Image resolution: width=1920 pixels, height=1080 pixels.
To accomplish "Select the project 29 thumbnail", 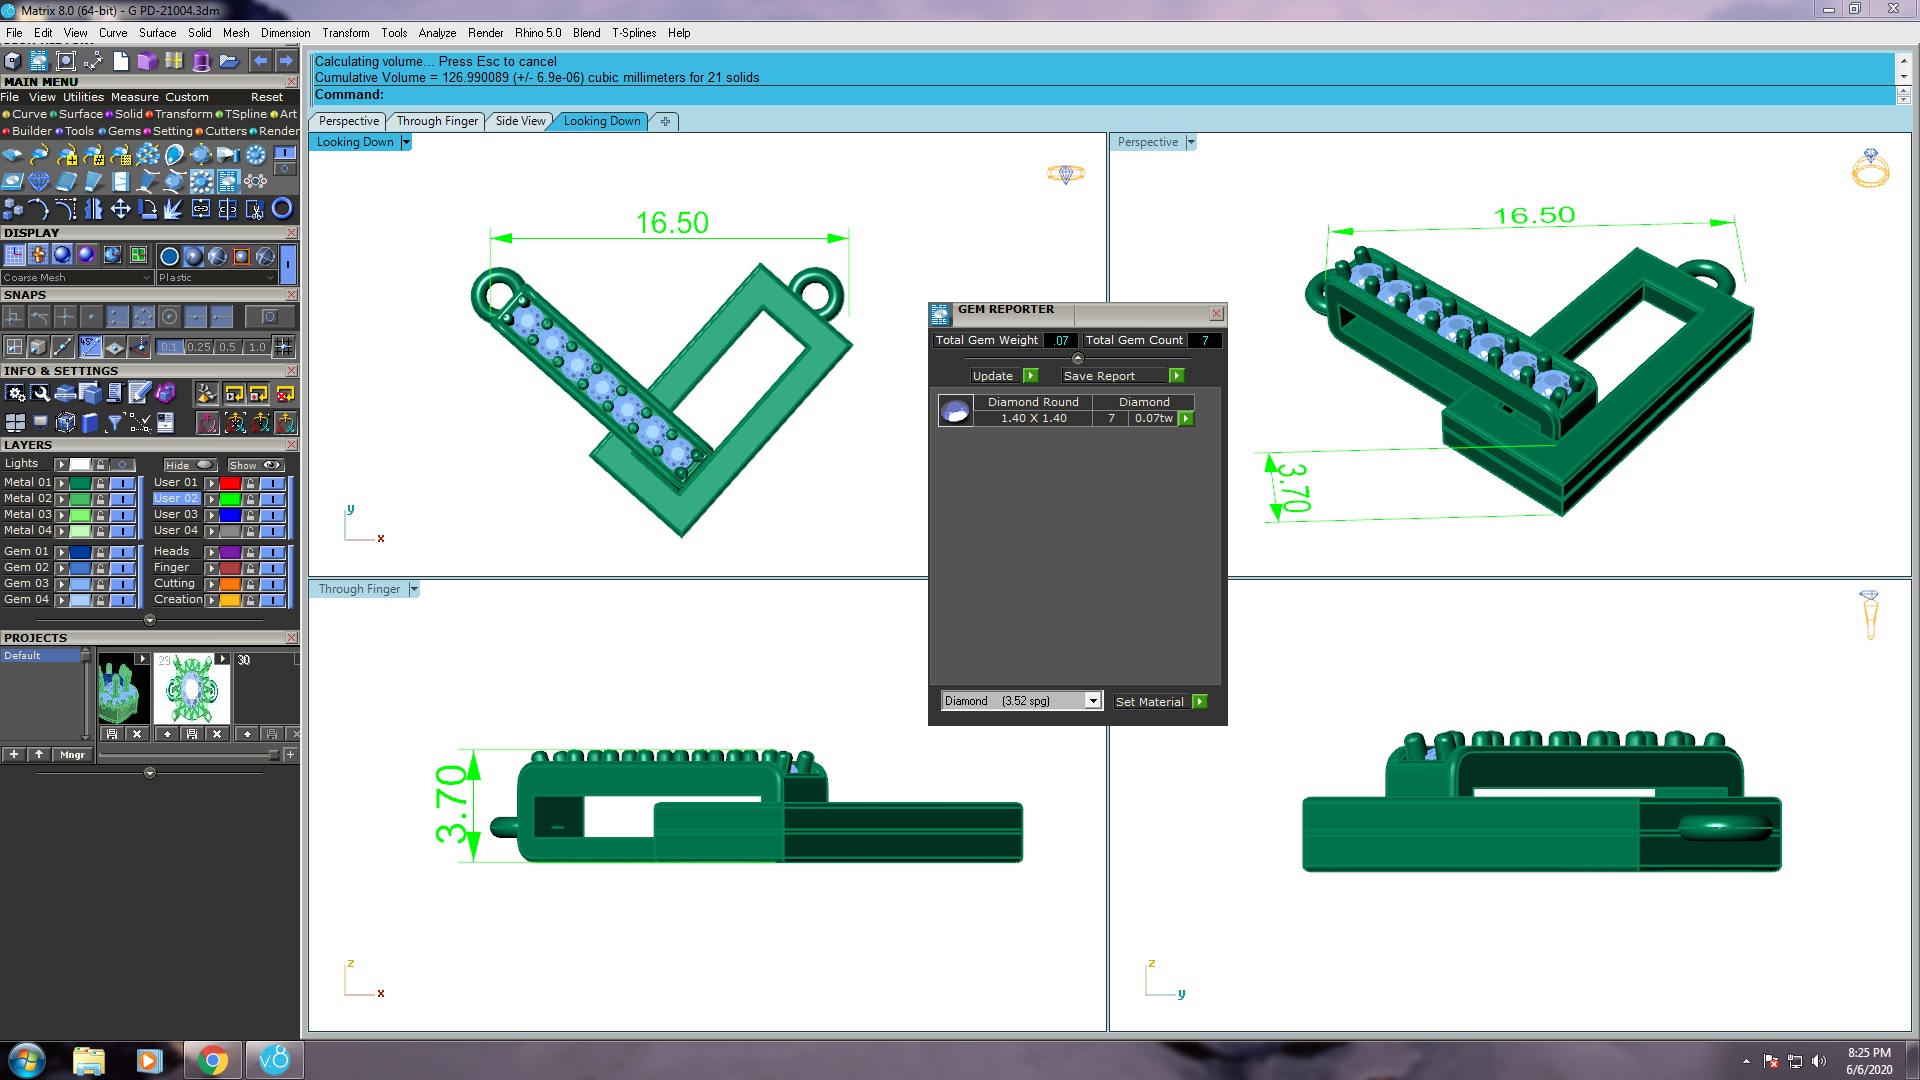I will [191, 689].
